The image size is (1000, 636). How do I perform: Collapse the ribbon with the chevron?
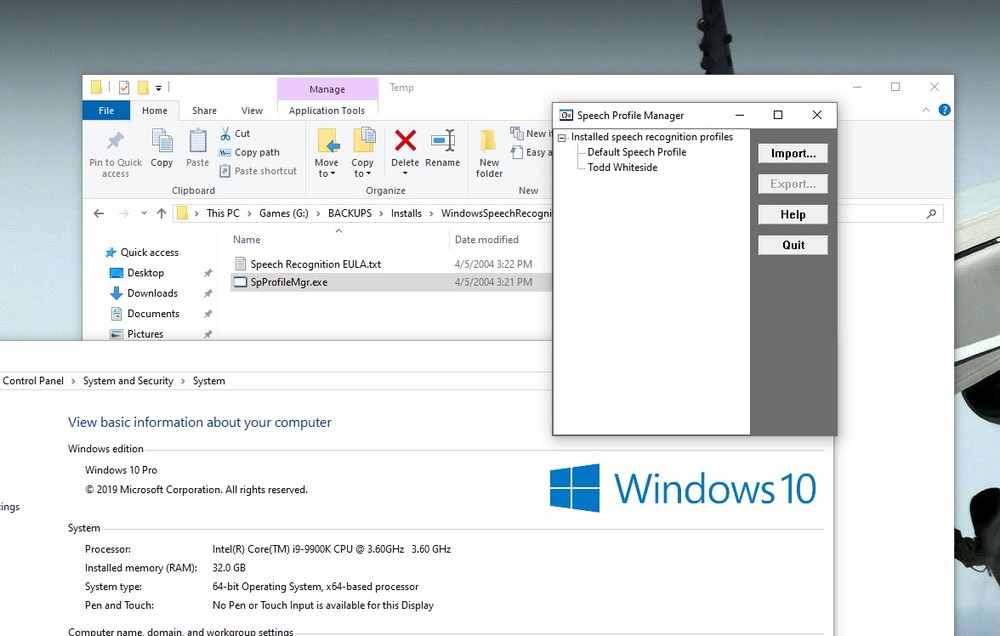coord(925,110)
